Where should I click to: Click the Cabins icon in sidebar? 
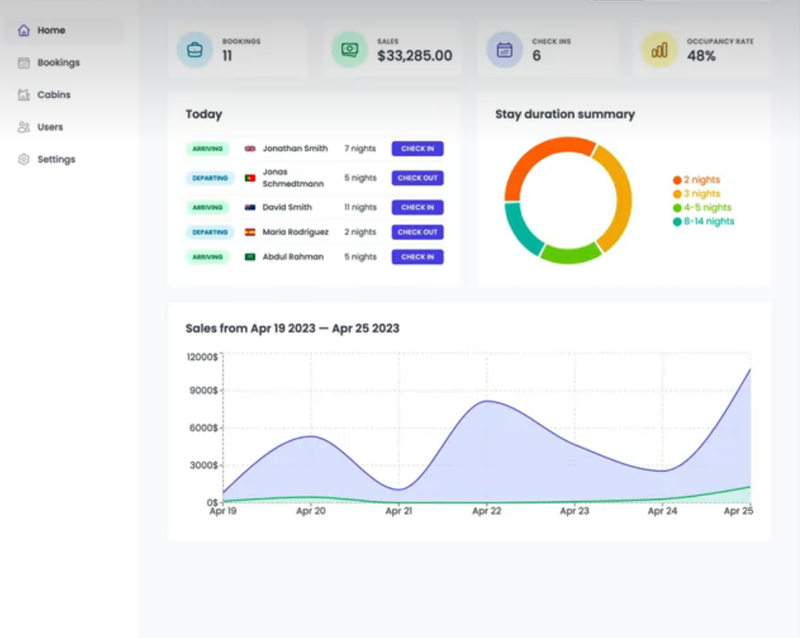coord(24,95)
